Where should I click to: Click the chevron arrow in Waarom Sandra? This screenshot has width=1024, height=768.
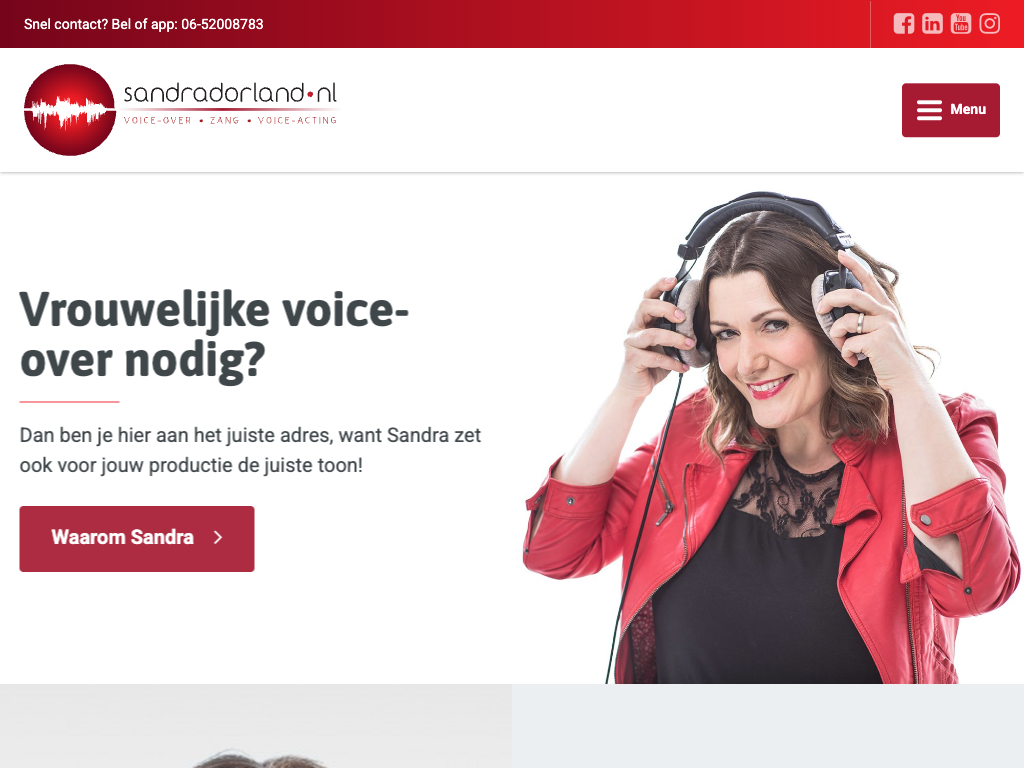tap(218, 537)
